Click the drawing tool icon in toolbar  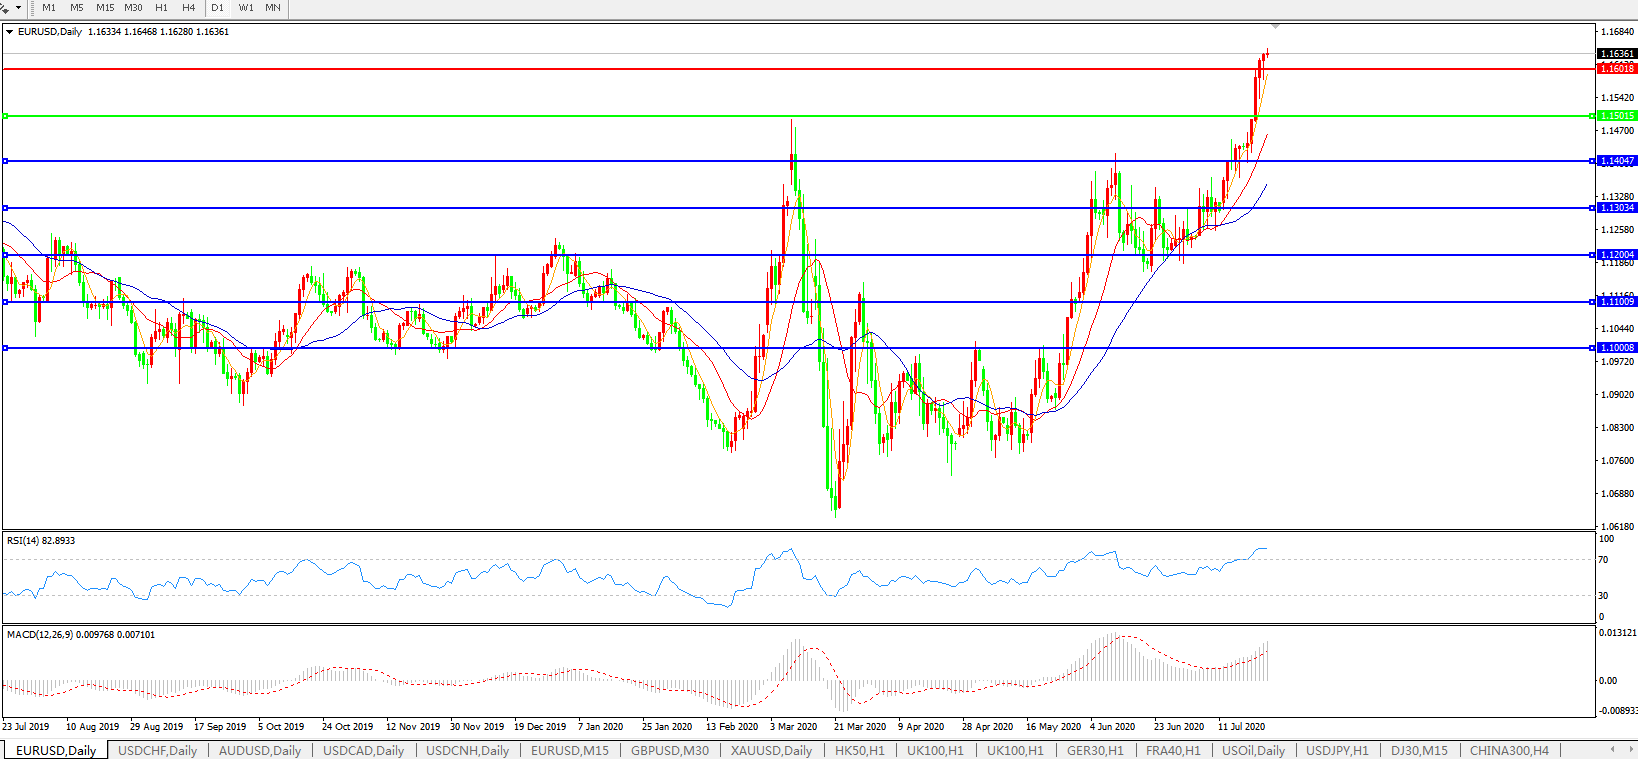click(x=5, y=8)
